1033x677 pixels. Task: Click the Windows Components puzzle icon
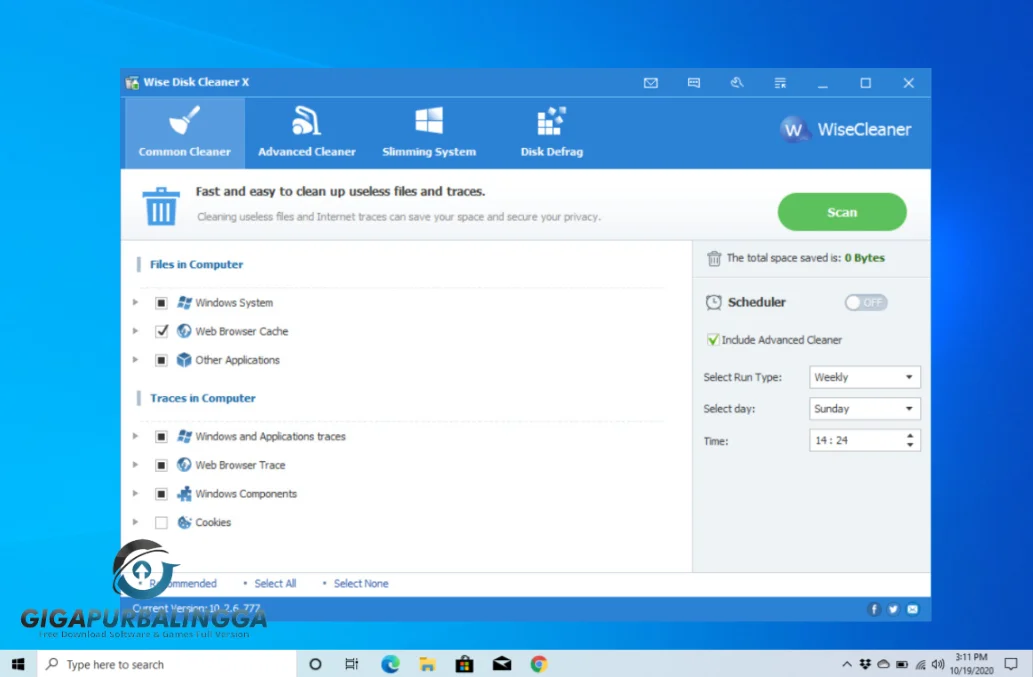(x=184, y=493)
